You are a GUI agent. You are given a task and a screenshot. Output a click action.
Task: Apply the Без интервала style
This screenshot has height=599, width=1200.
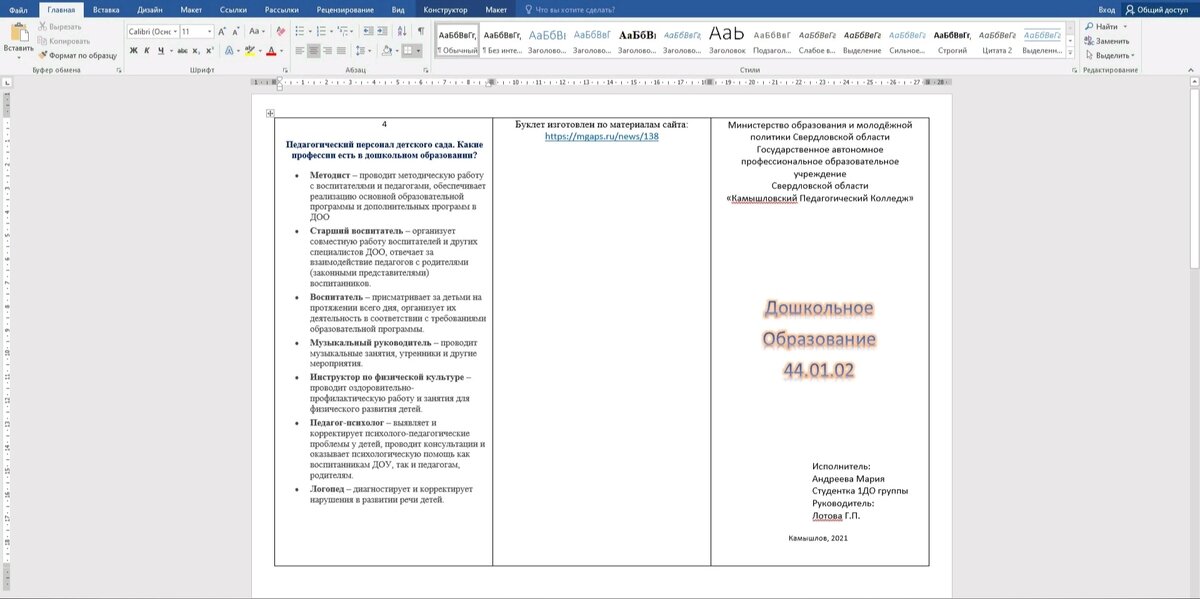pos(502,41)
